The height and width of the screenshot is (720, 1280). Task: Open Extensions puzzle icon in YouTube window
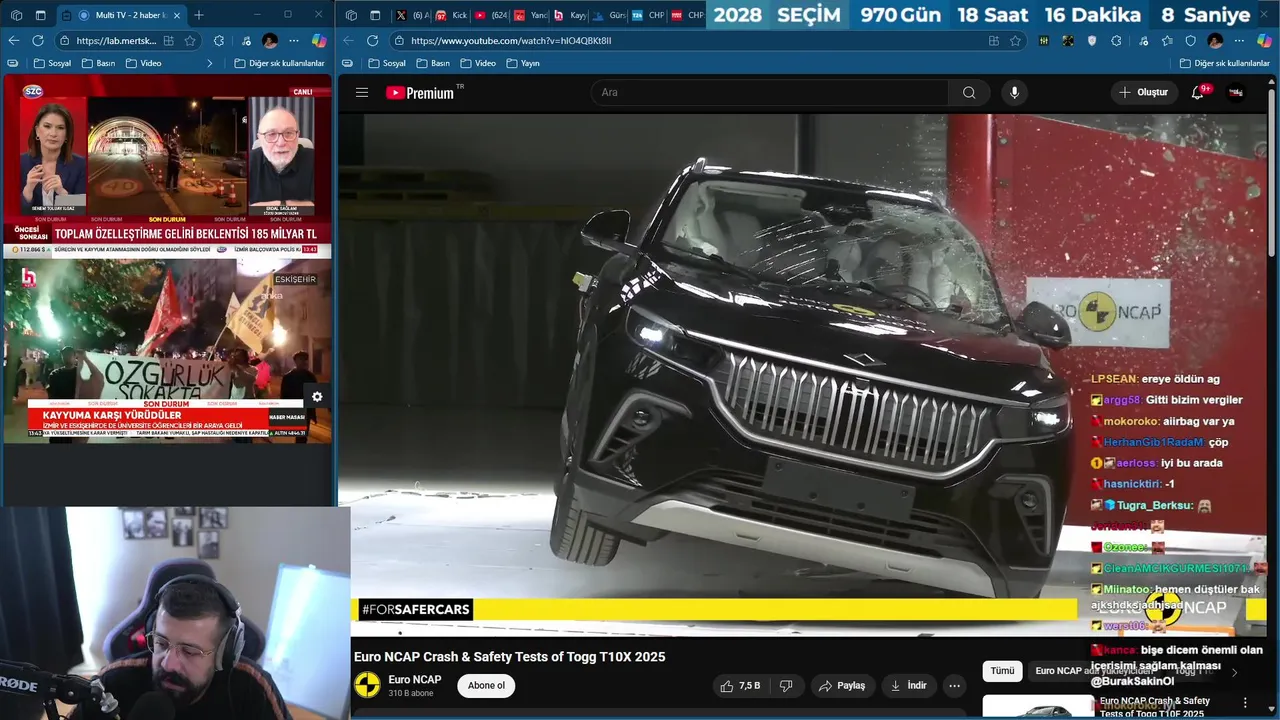pos(1116,41)
